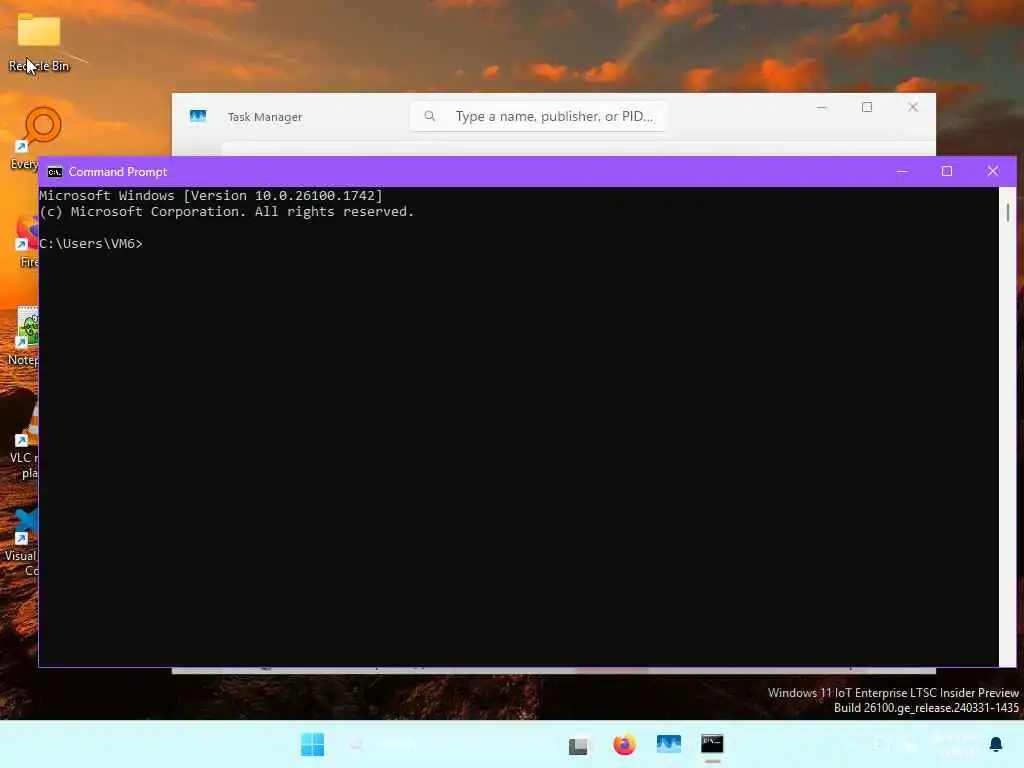Maximize the Task Manager window
The height and width of the screenshot is (768, 1024).
coord(867,107)
